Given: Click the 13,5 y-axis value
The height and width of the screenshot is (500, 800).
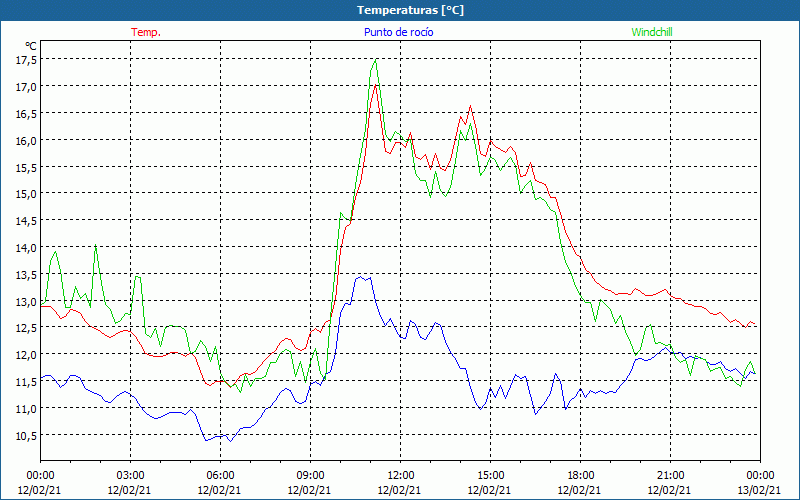Looking at the screenshot, I should (x=27, y=274).
